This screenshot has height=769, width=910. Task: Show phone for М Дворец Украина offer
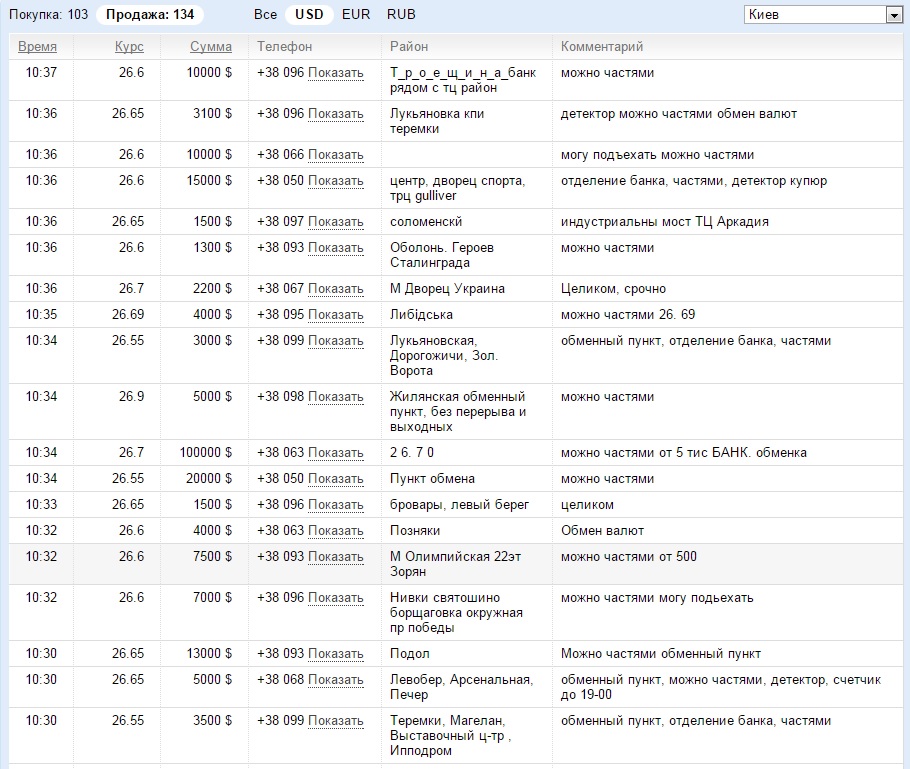click(x=336, y=289)
